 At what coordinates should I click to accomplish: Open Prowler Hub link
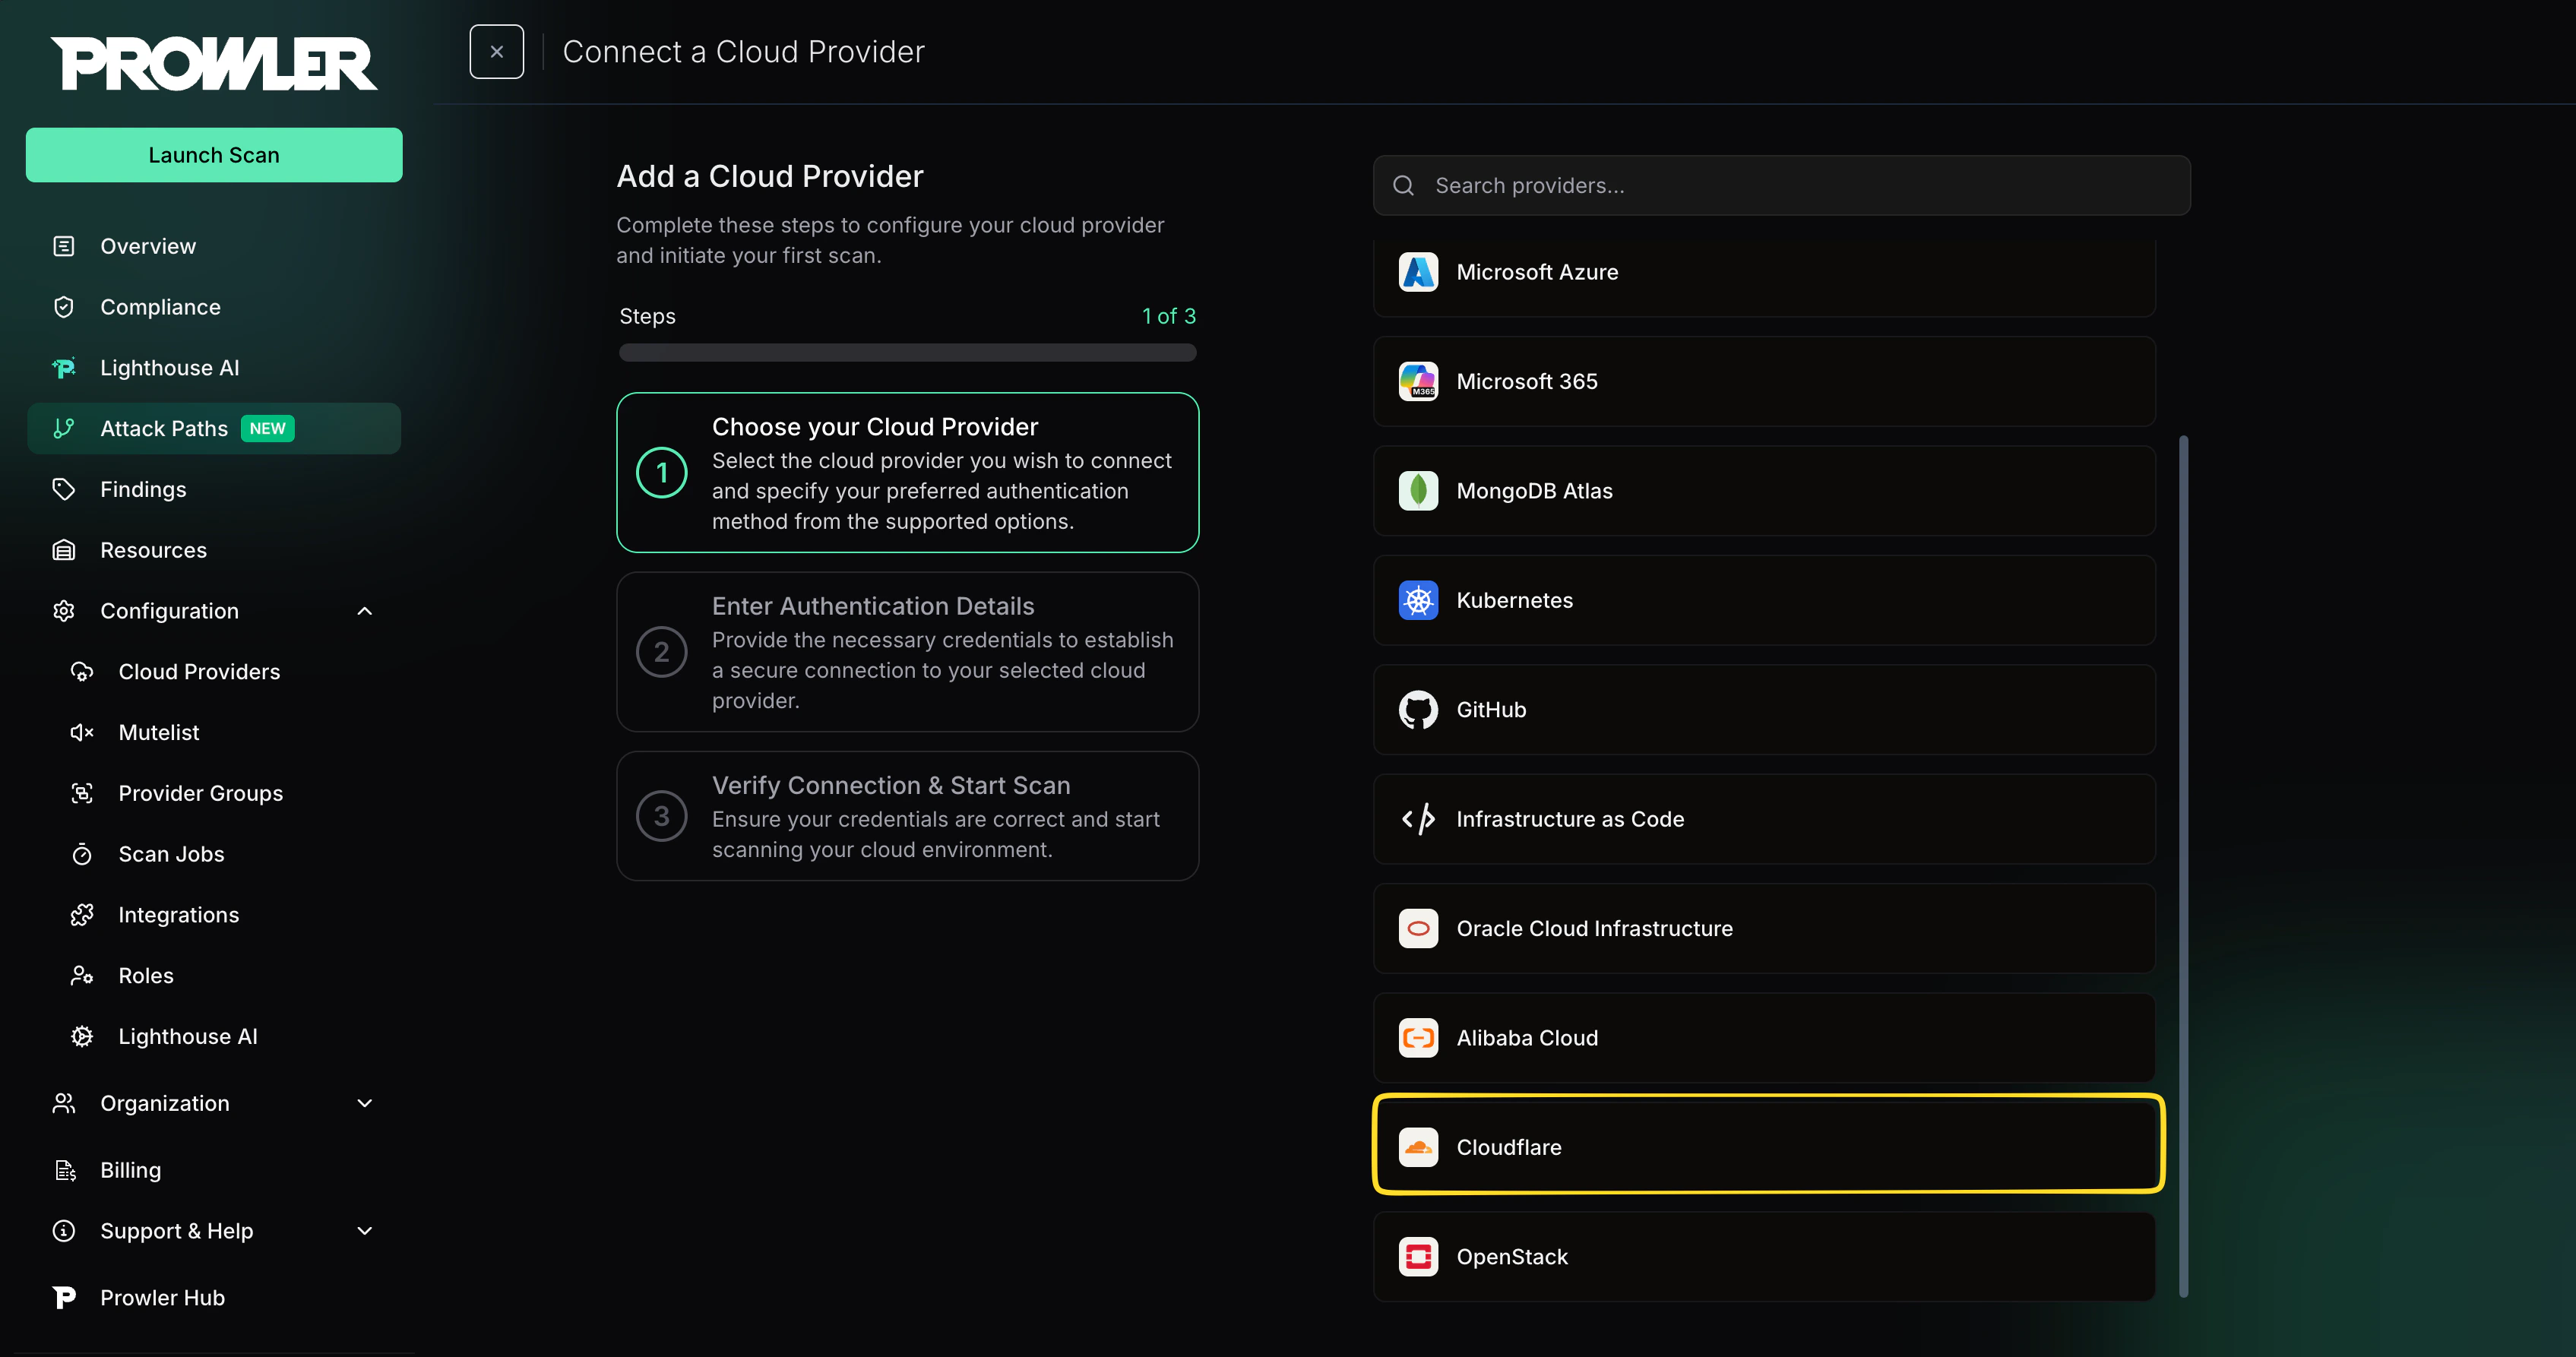162,1298
